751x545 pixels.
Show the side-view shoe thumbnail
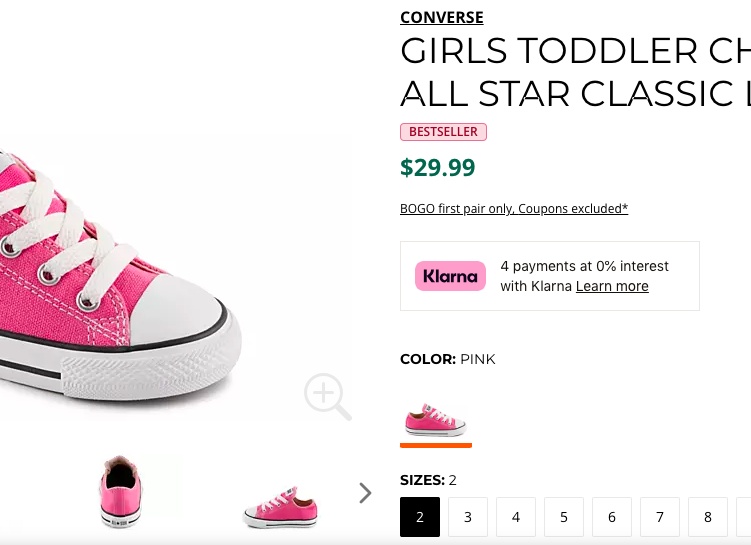281,507
